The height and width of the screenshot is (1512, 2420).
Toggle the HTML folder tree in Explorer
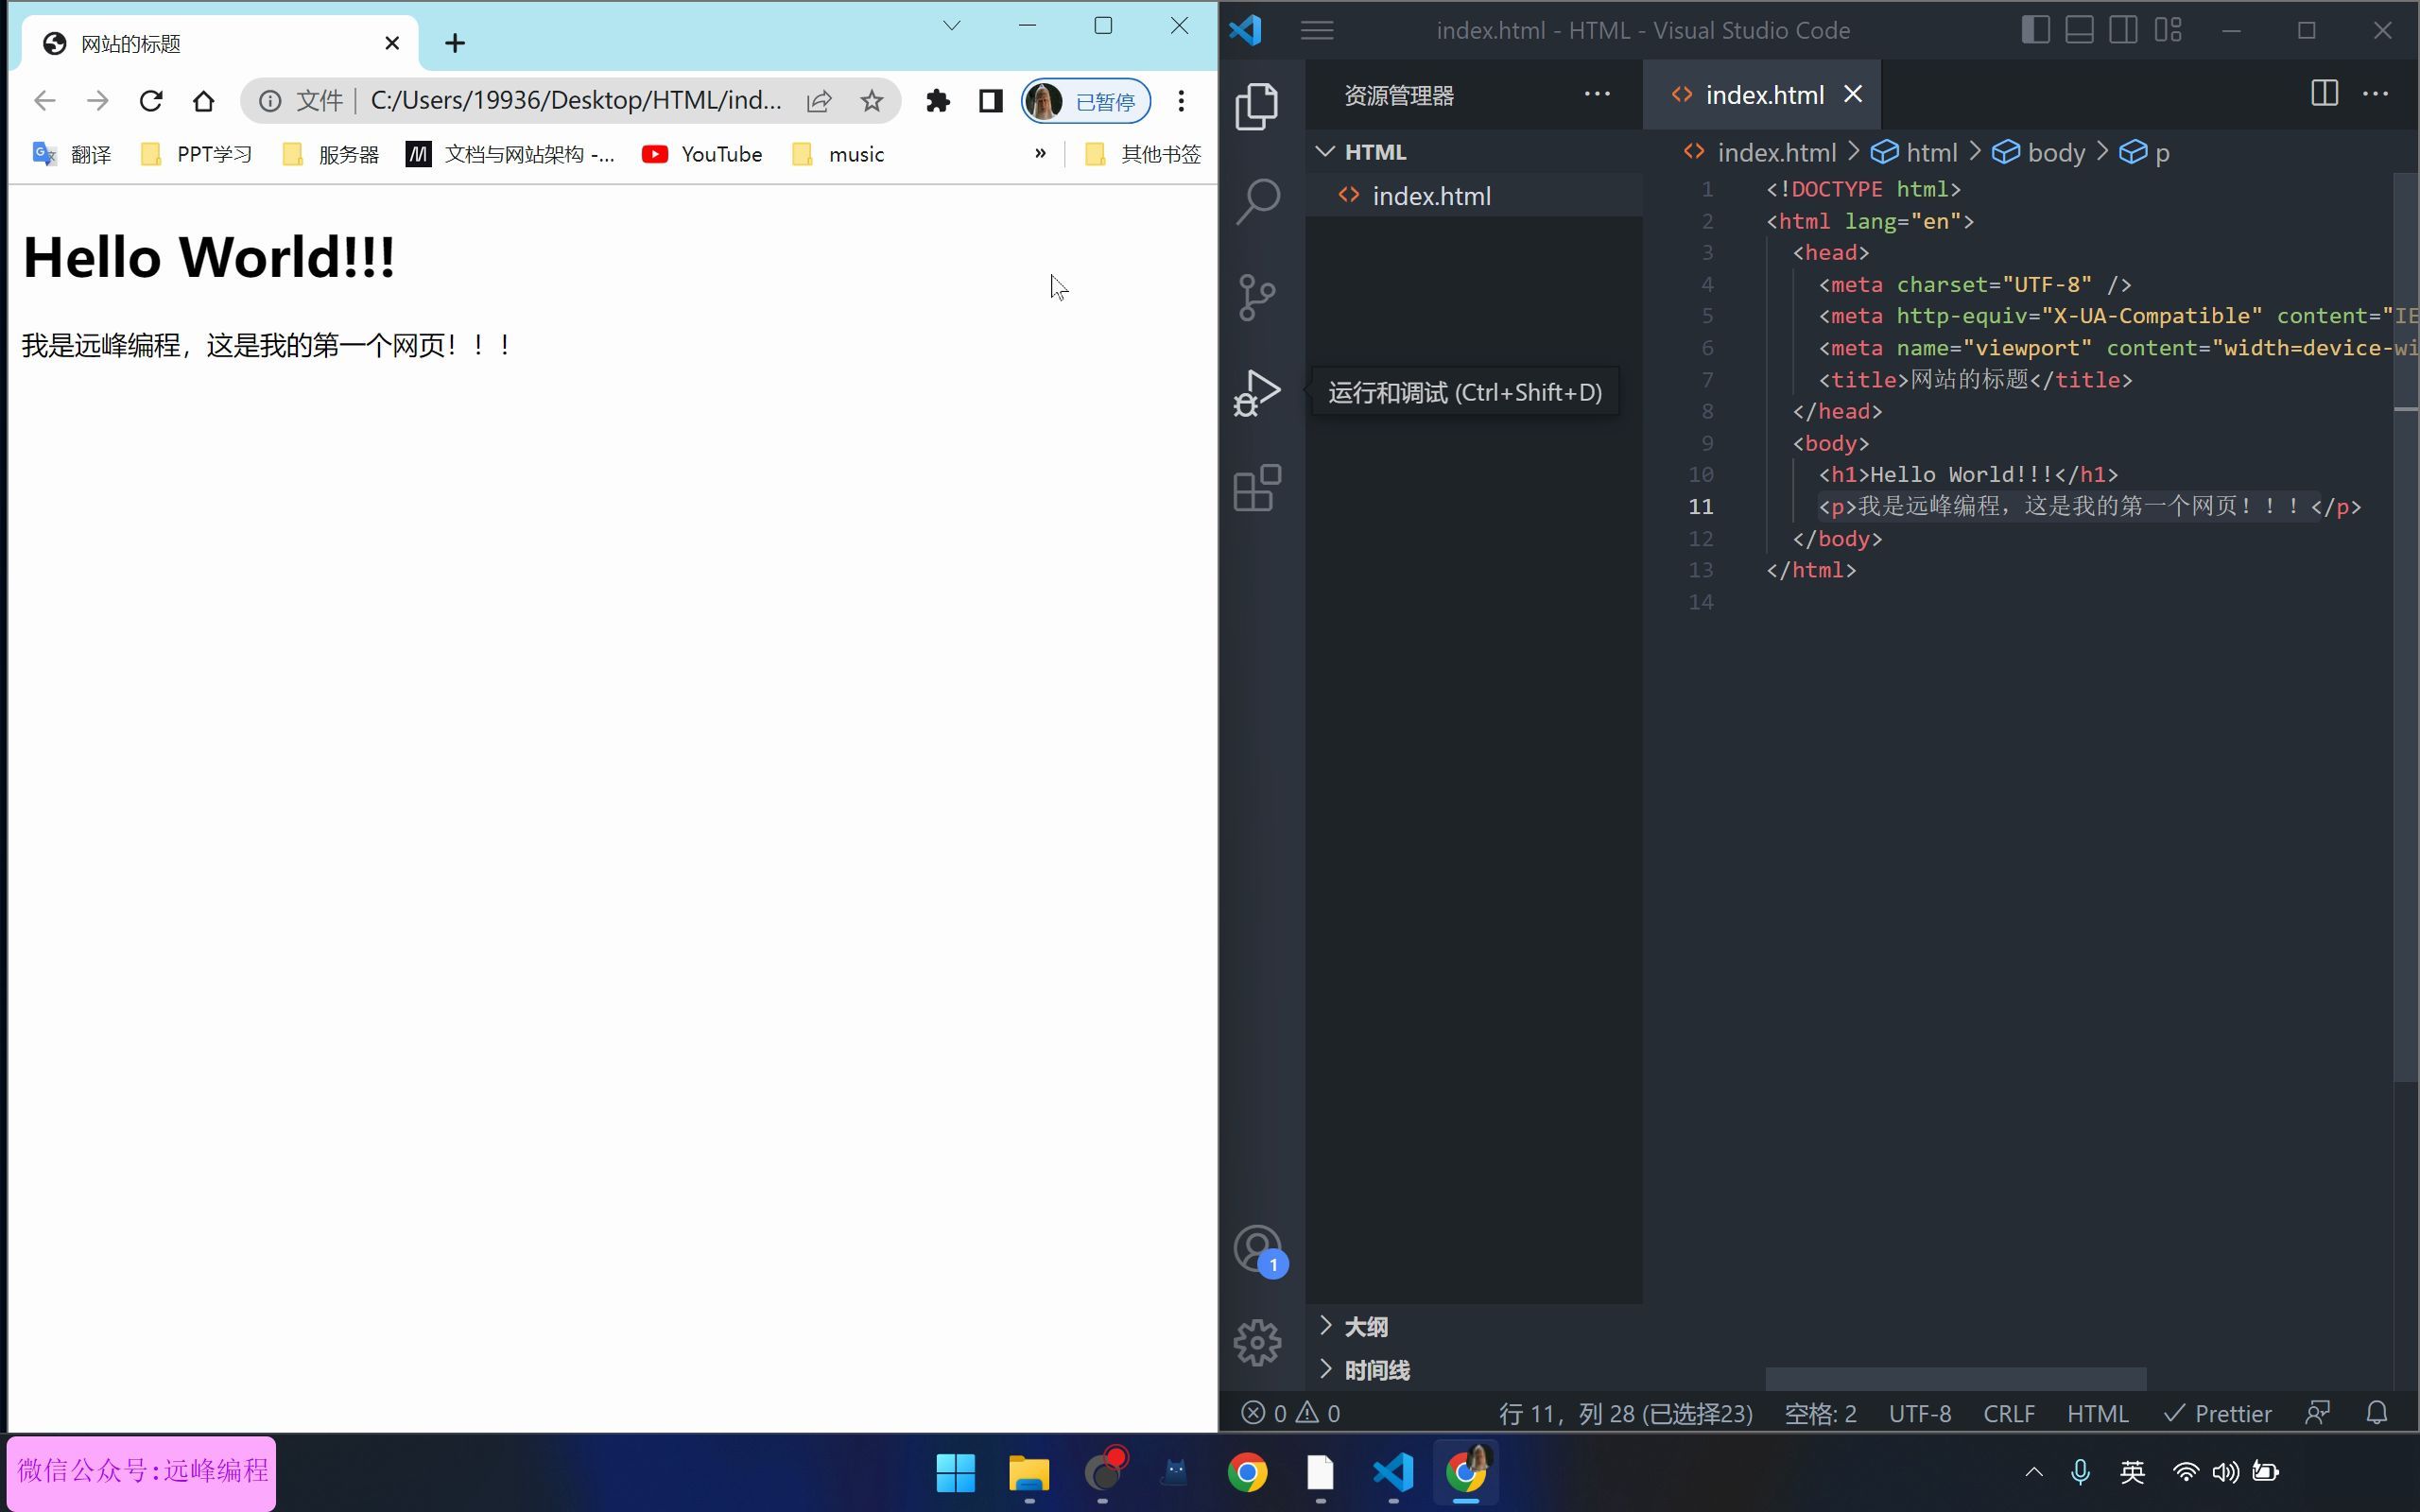pyautogui.click(x=1326, y=151)
